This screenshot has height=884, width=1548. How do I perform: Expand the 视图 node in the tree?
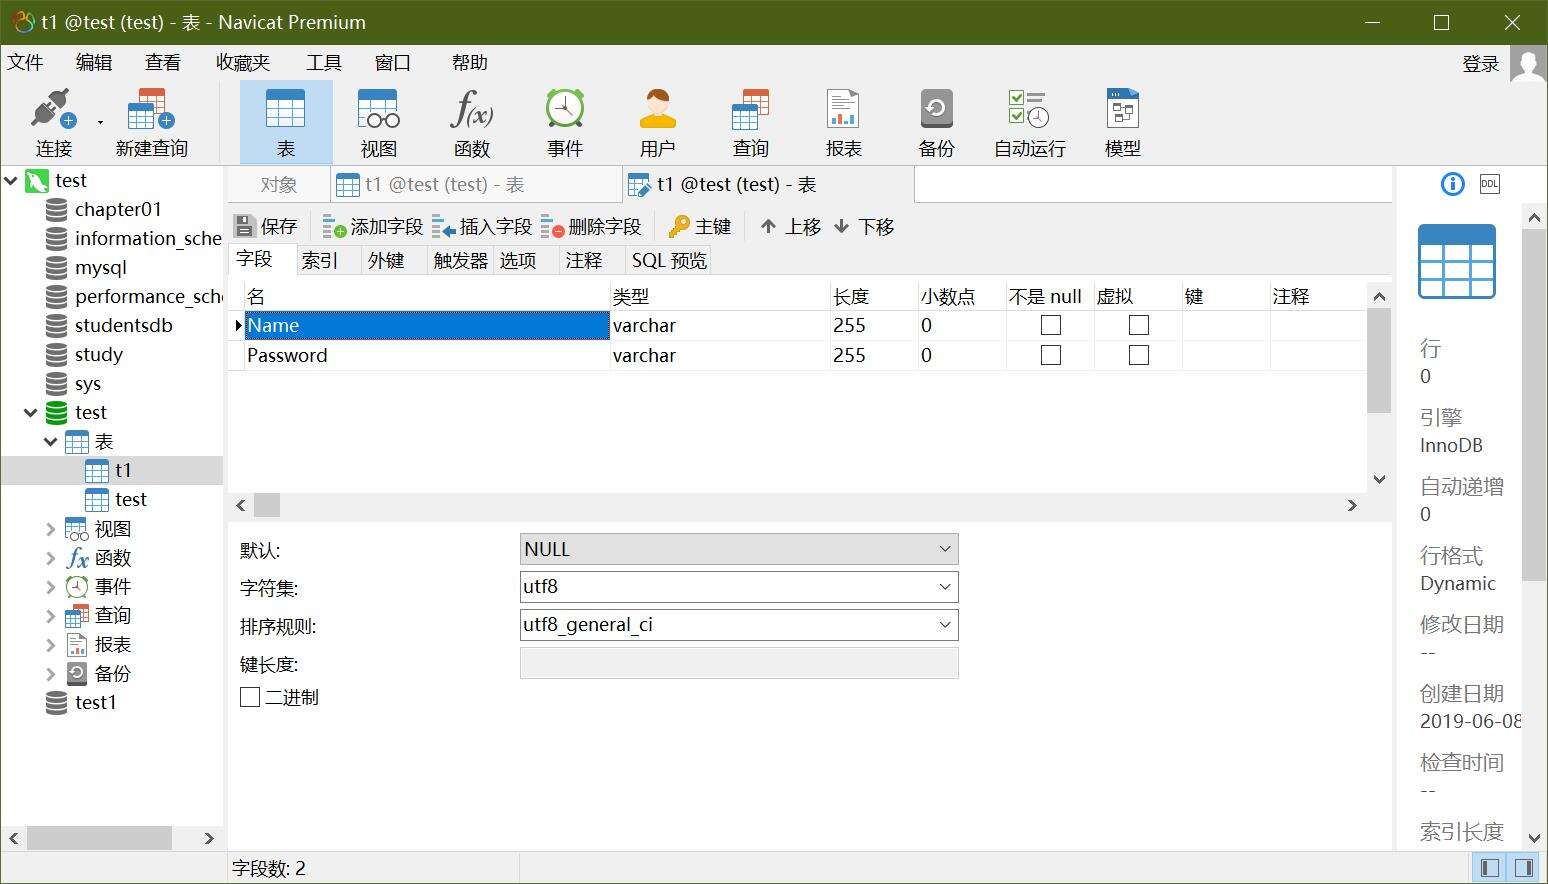50,529
